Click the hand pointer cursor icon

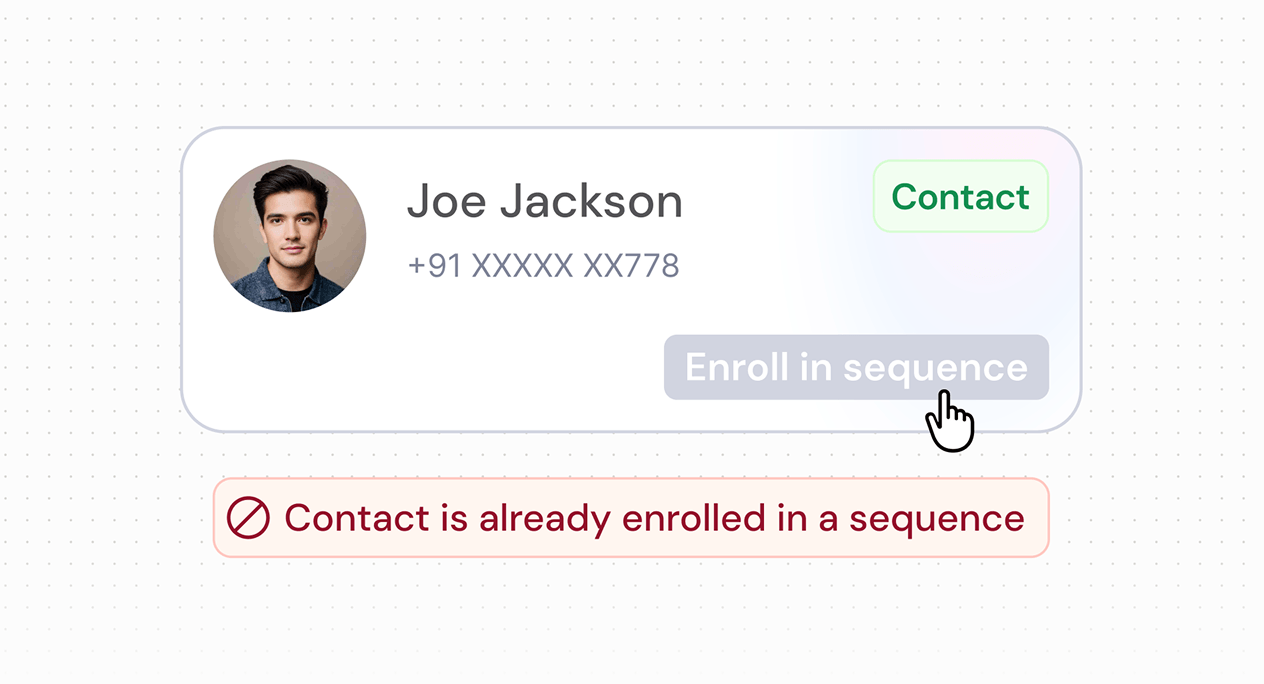(948, 422)
